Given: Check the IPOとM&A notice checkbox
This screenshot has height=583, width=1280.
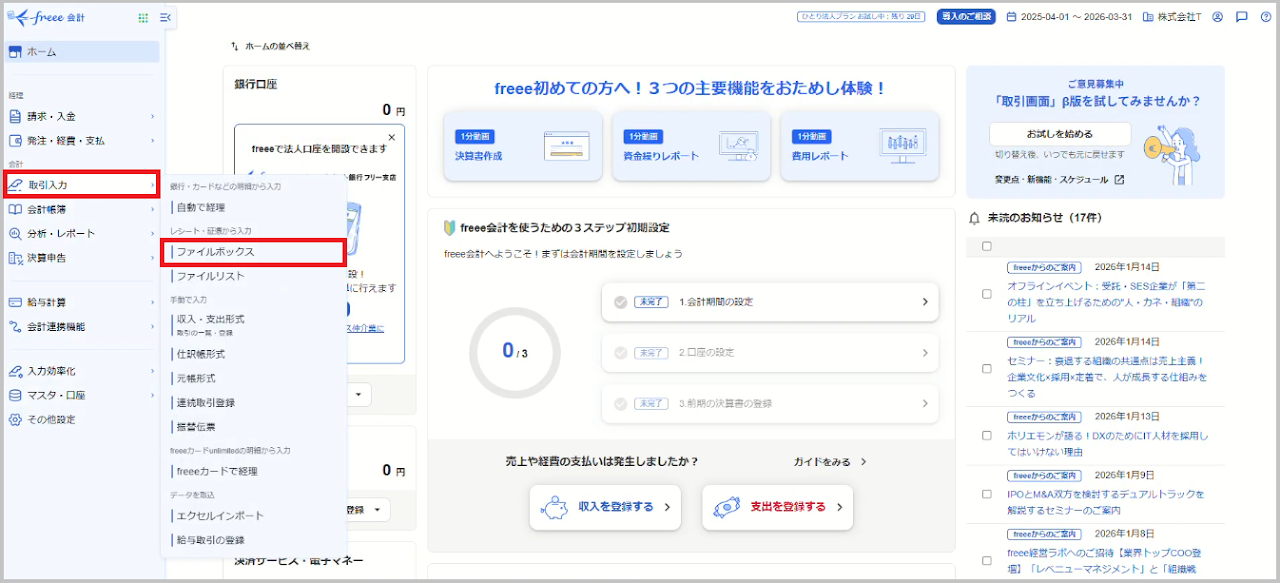Looking at the screenshot, I should tap(987, 494).
